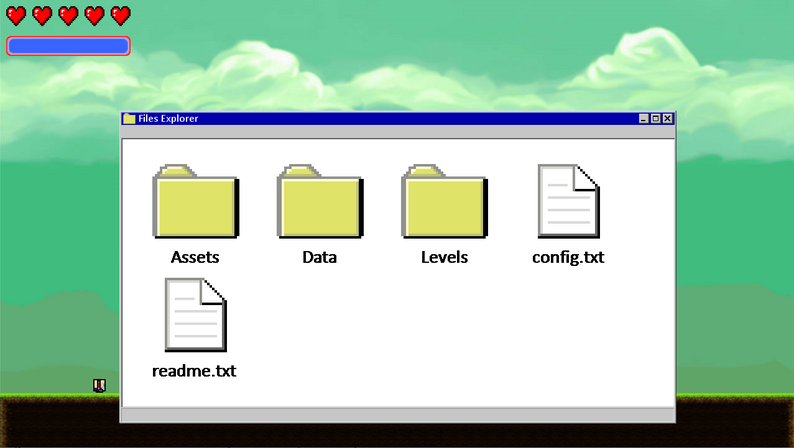Click the blue energy bar below hearts

[x=68, y=46]
